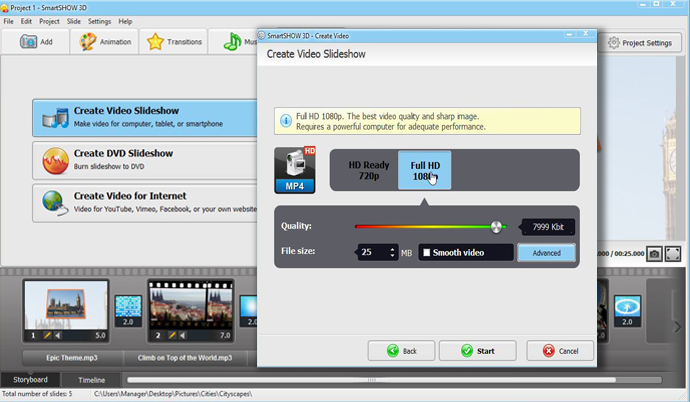Click the 7999 Kbit bitrate value
The width and height of the screenshot is (690, 402).
pos(548,227)
